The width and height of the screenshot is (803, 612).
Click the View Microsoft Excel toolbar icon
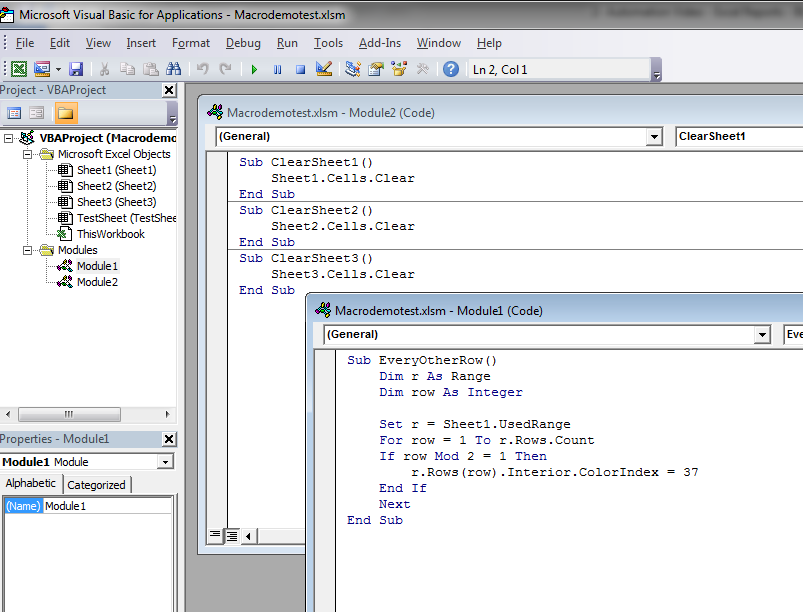point(19,69)
